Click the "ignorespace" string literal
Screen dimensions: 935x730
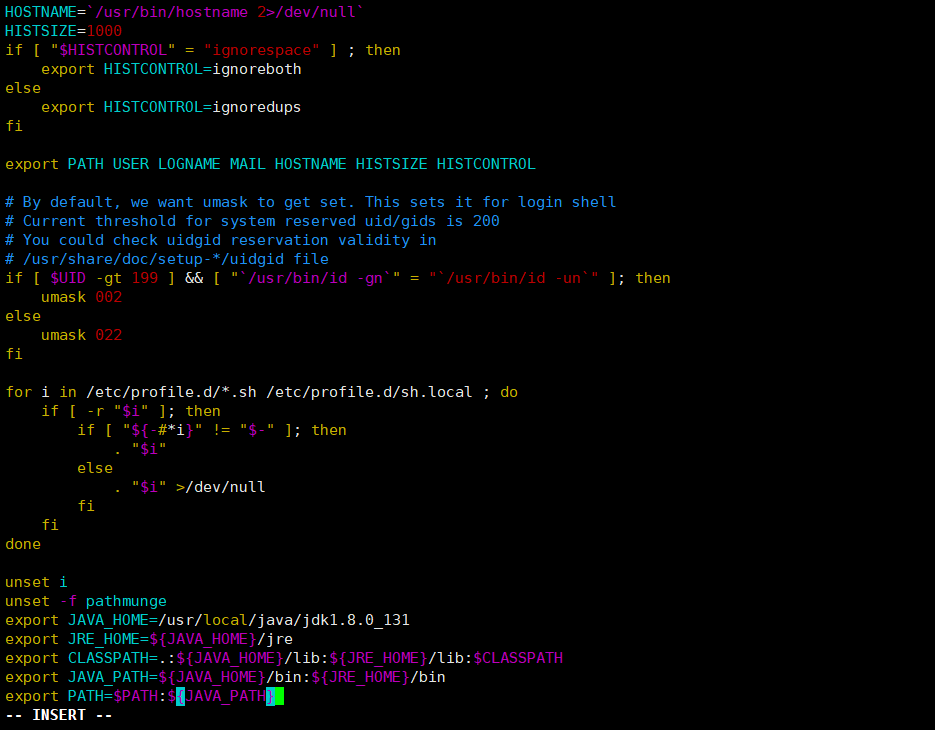(x=261, y=50)
